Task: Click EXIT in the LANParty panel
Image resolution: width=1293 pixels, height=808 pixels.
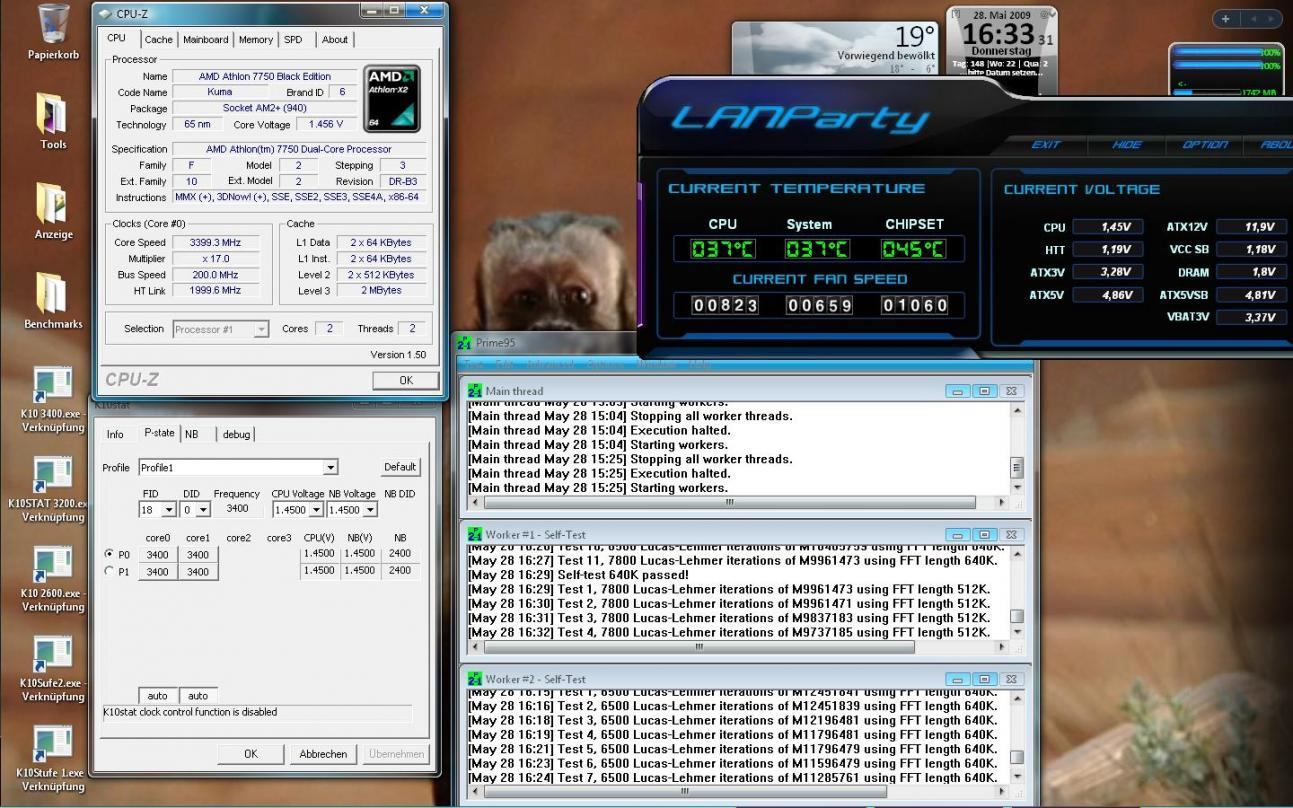Action: (x=1046, y=145)
